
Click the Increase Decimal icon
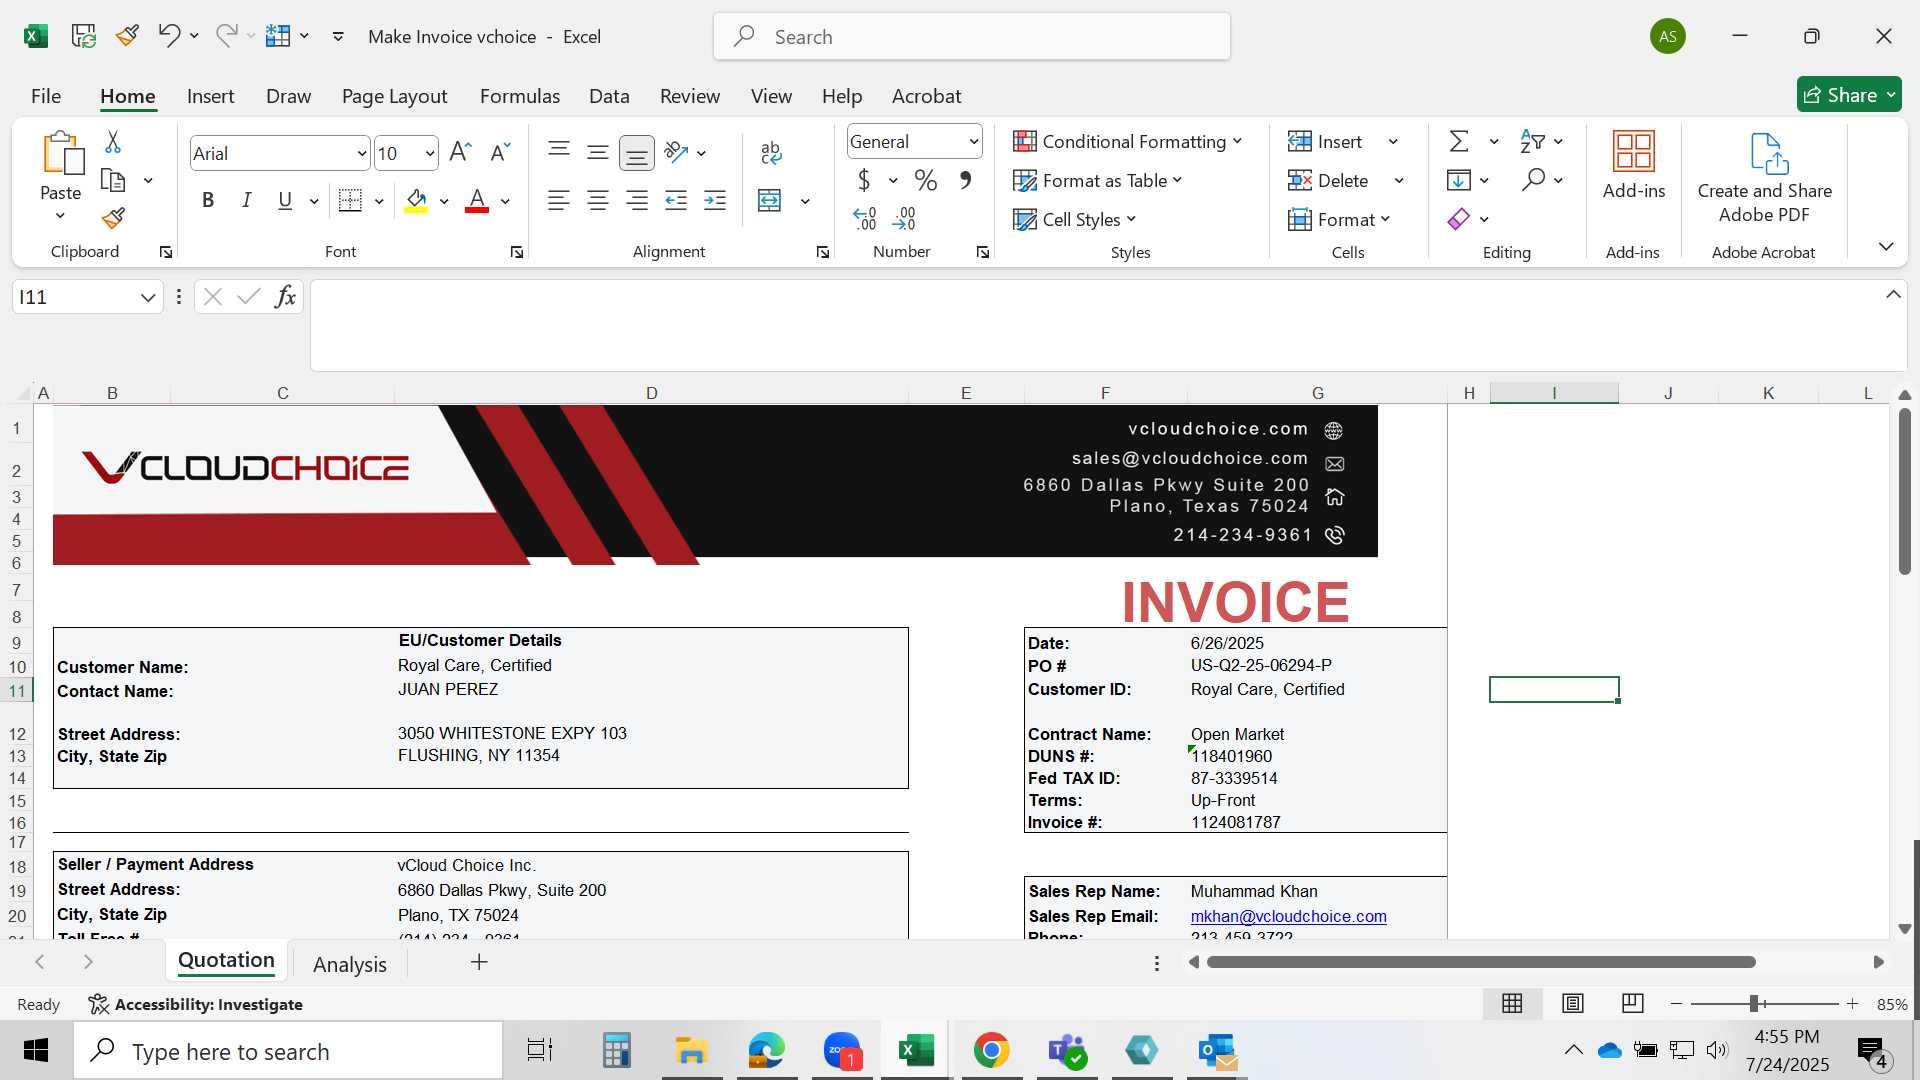[865, 218]
